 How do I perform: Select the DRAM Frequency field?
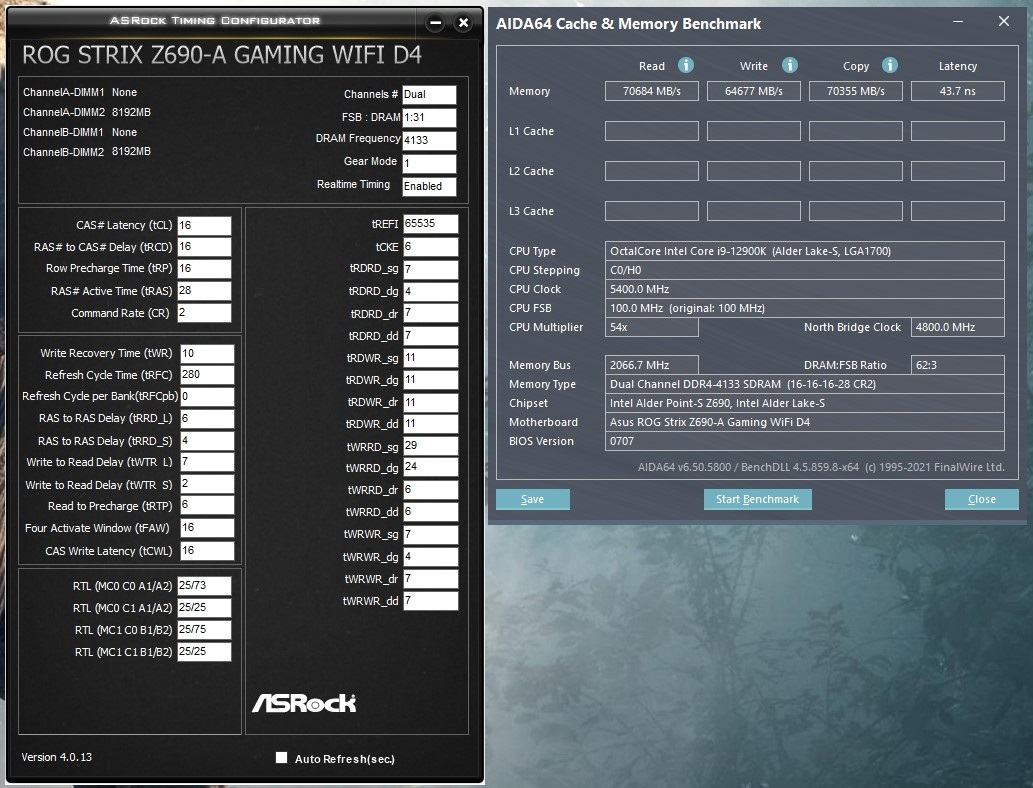(429, 140)
